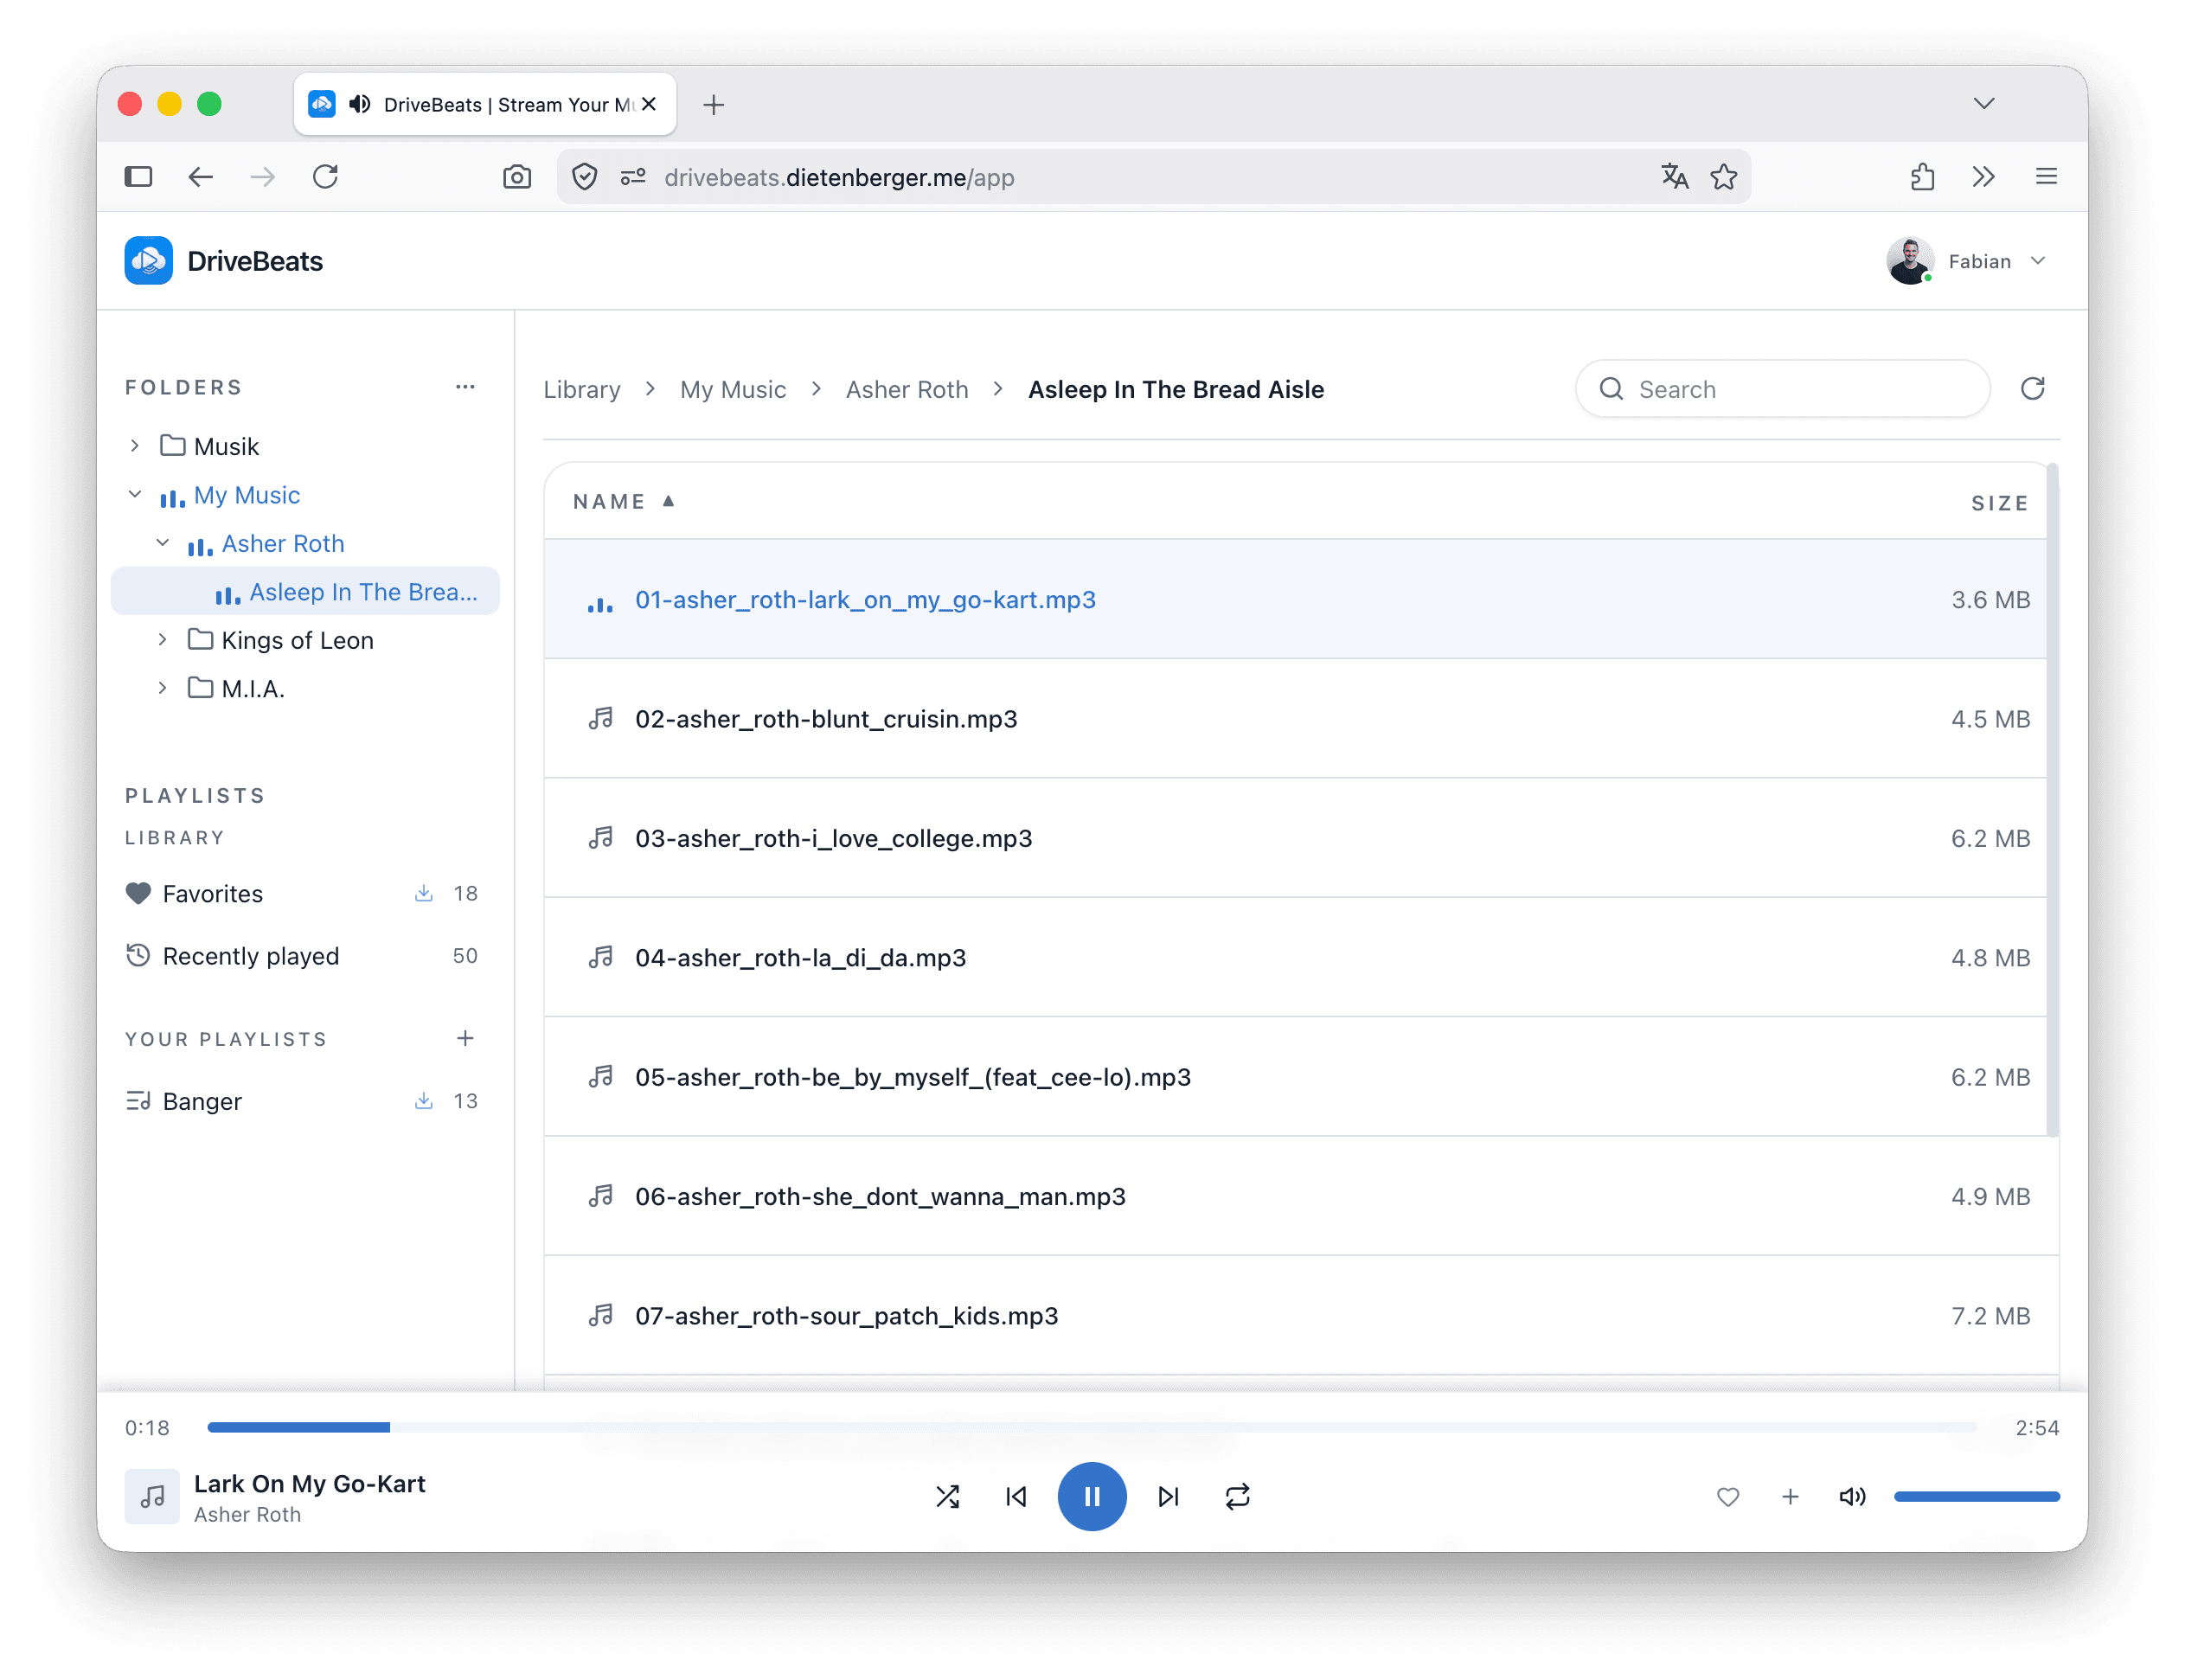The height and width of the screenshot is (1680, 2185).
Task: Open the Folders options menu
Action: [465, 387]
